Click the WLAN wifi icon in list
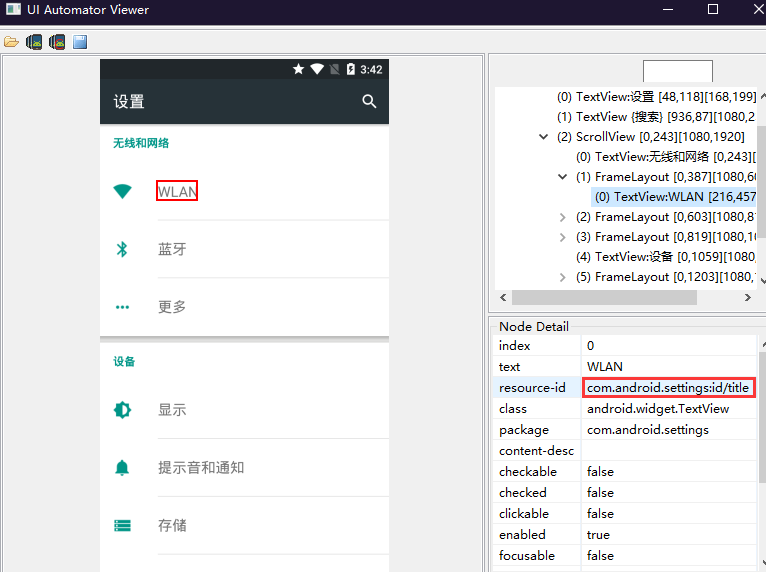766x572 pixels. coord(122,191)
